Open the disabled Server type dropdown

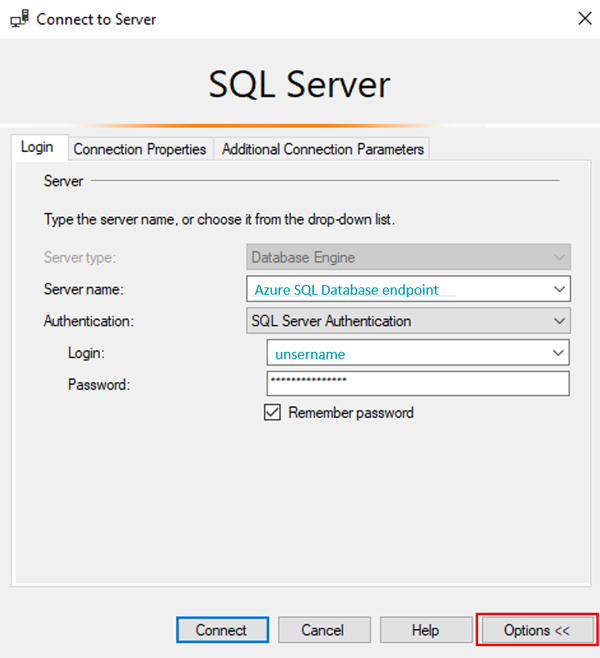pos(408,257)
